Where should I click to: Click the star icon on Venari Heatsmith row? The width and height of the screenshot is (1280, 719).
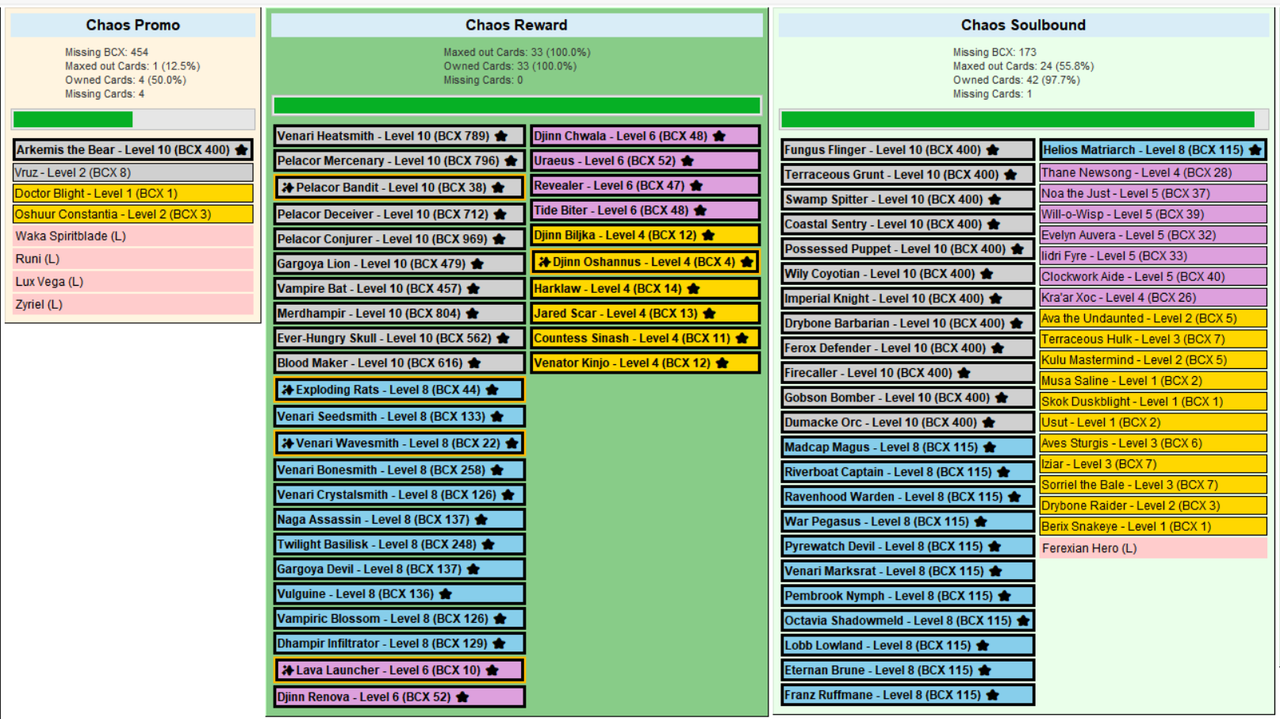(x=501, y=136)
